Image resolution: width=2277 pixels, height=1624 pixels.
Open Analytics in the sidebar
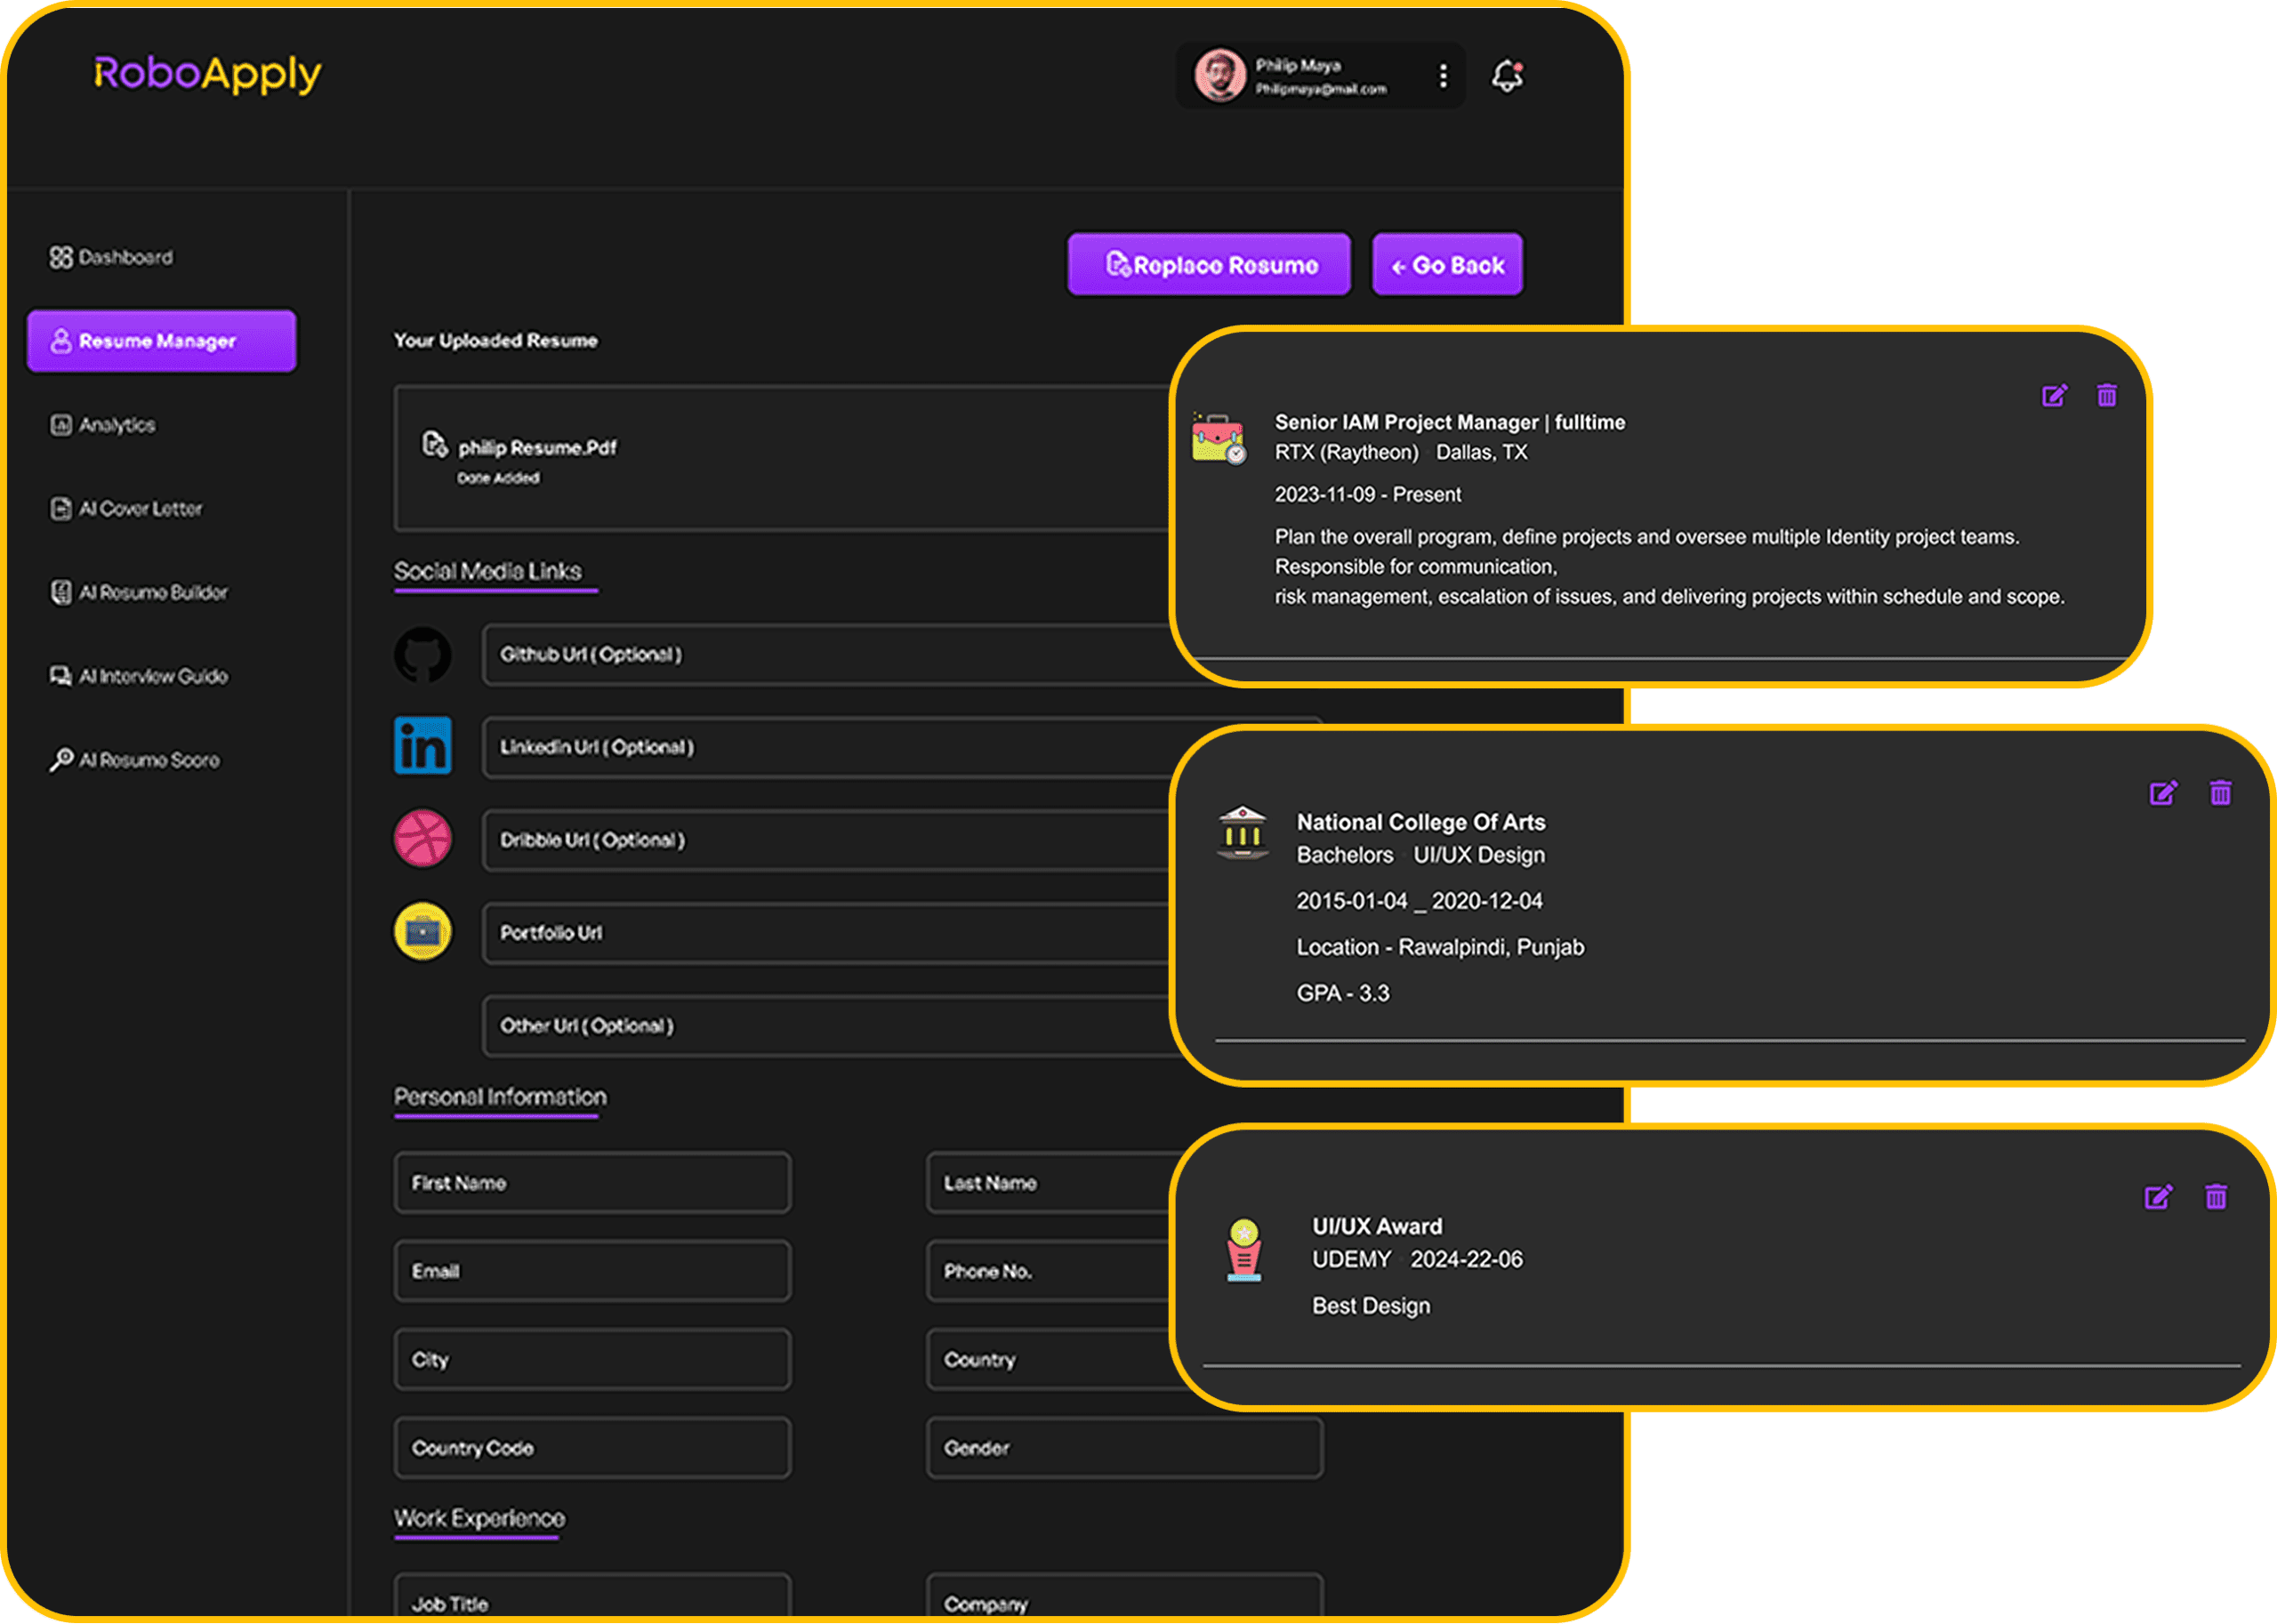[103, 425]
